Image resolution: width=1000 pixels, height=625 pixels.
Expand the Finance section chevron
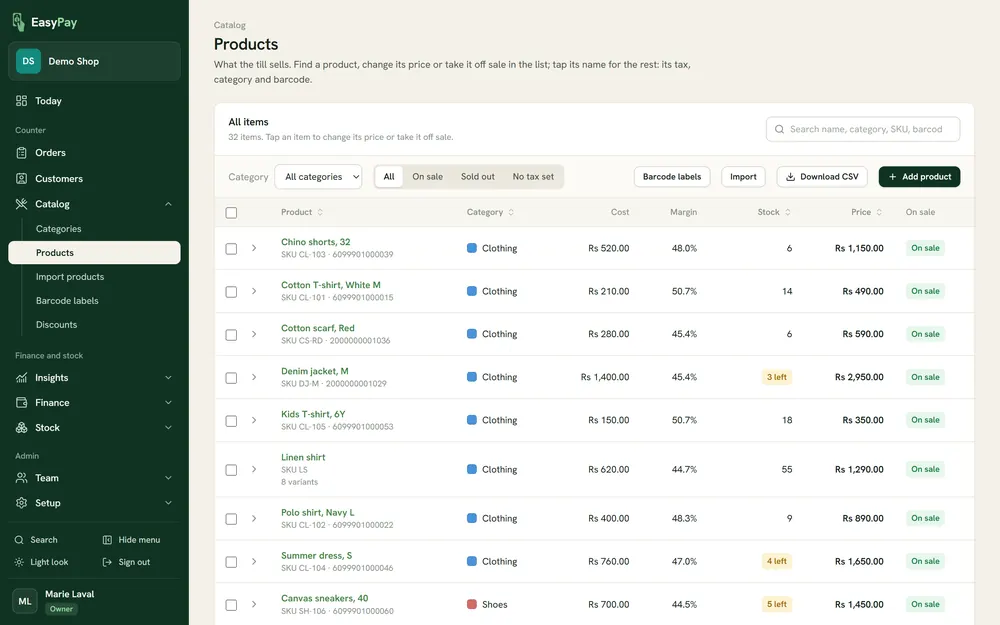tap(168, 402)
